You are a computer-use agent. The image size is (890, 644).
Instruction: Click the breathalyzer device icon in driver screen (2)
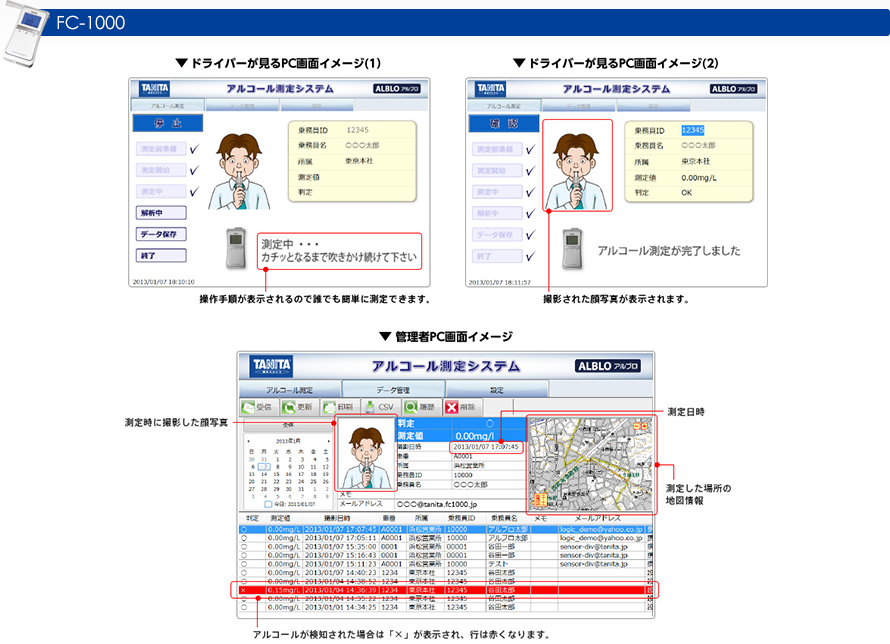coord(573,247)
